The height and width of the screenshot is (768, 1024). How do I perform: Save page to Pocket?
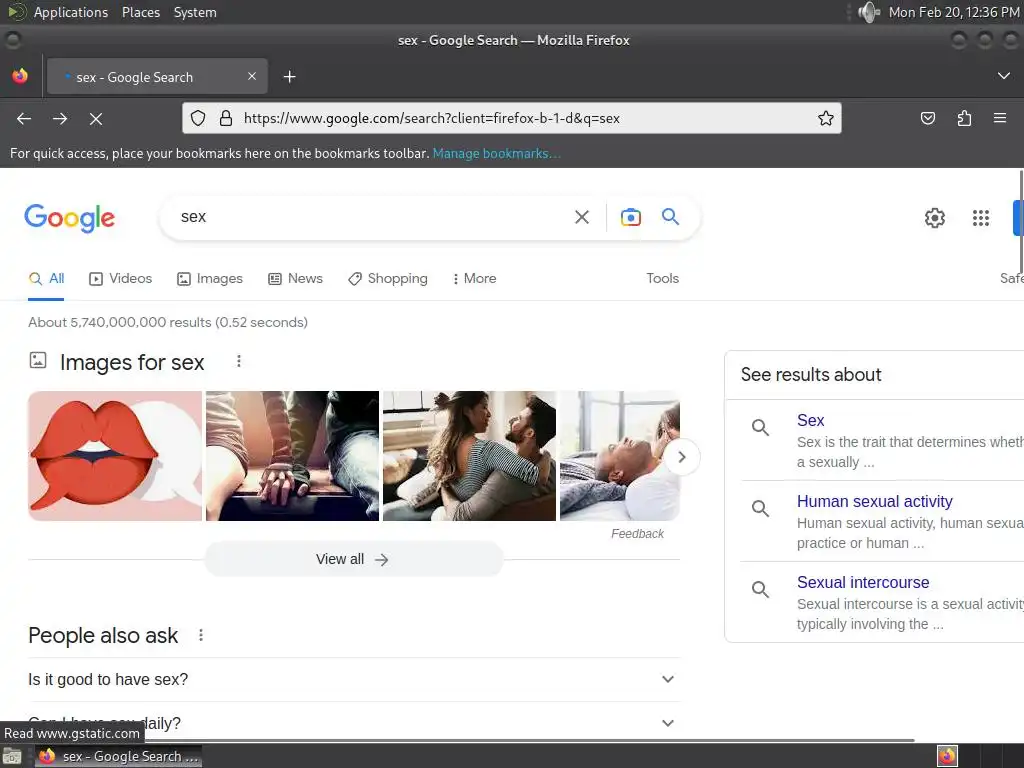click(927, 118)
